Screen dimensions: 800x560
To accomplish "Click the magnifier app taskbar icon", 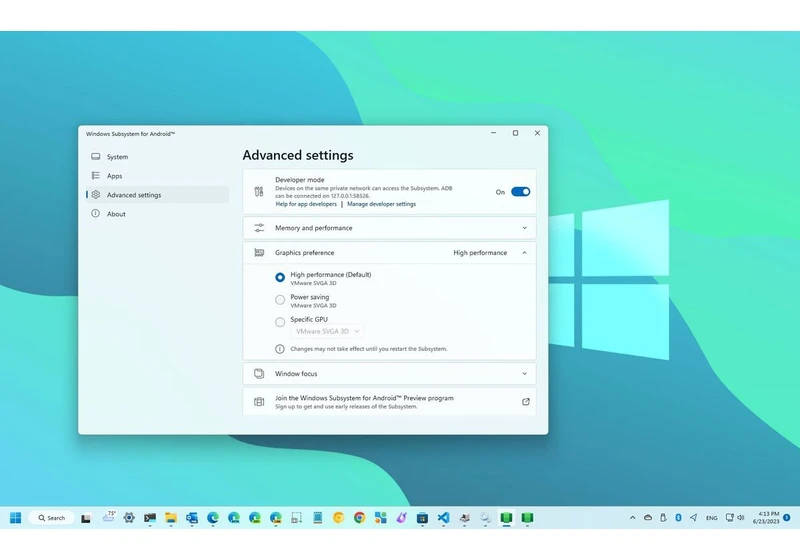I will (485, 518).
